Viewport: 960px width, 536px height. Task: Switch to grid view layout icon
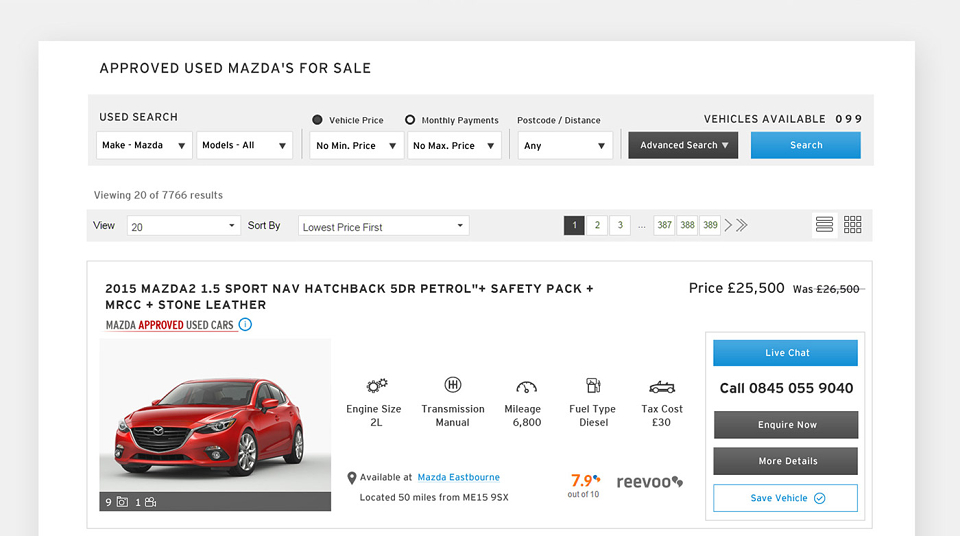(x=852, y=225)
